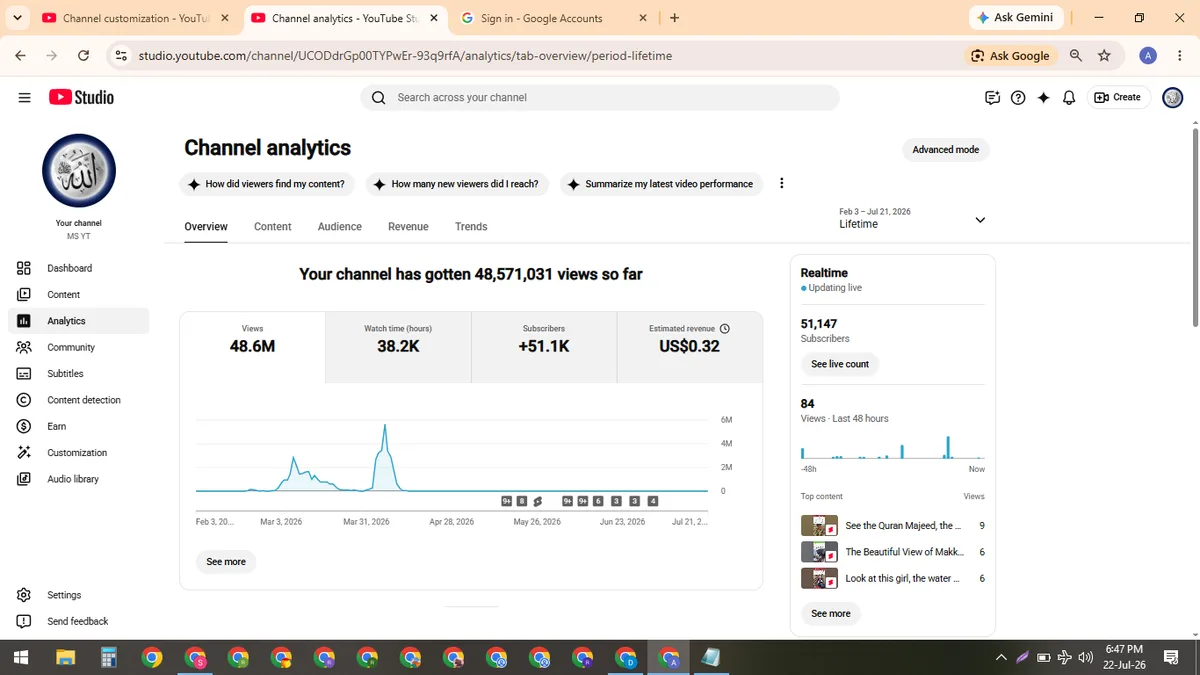Image resolution: width=1200 pixels, height=675 pixels.
Task: Open Chrome's three-dot menu
Action: click(x=1179, y=56)
